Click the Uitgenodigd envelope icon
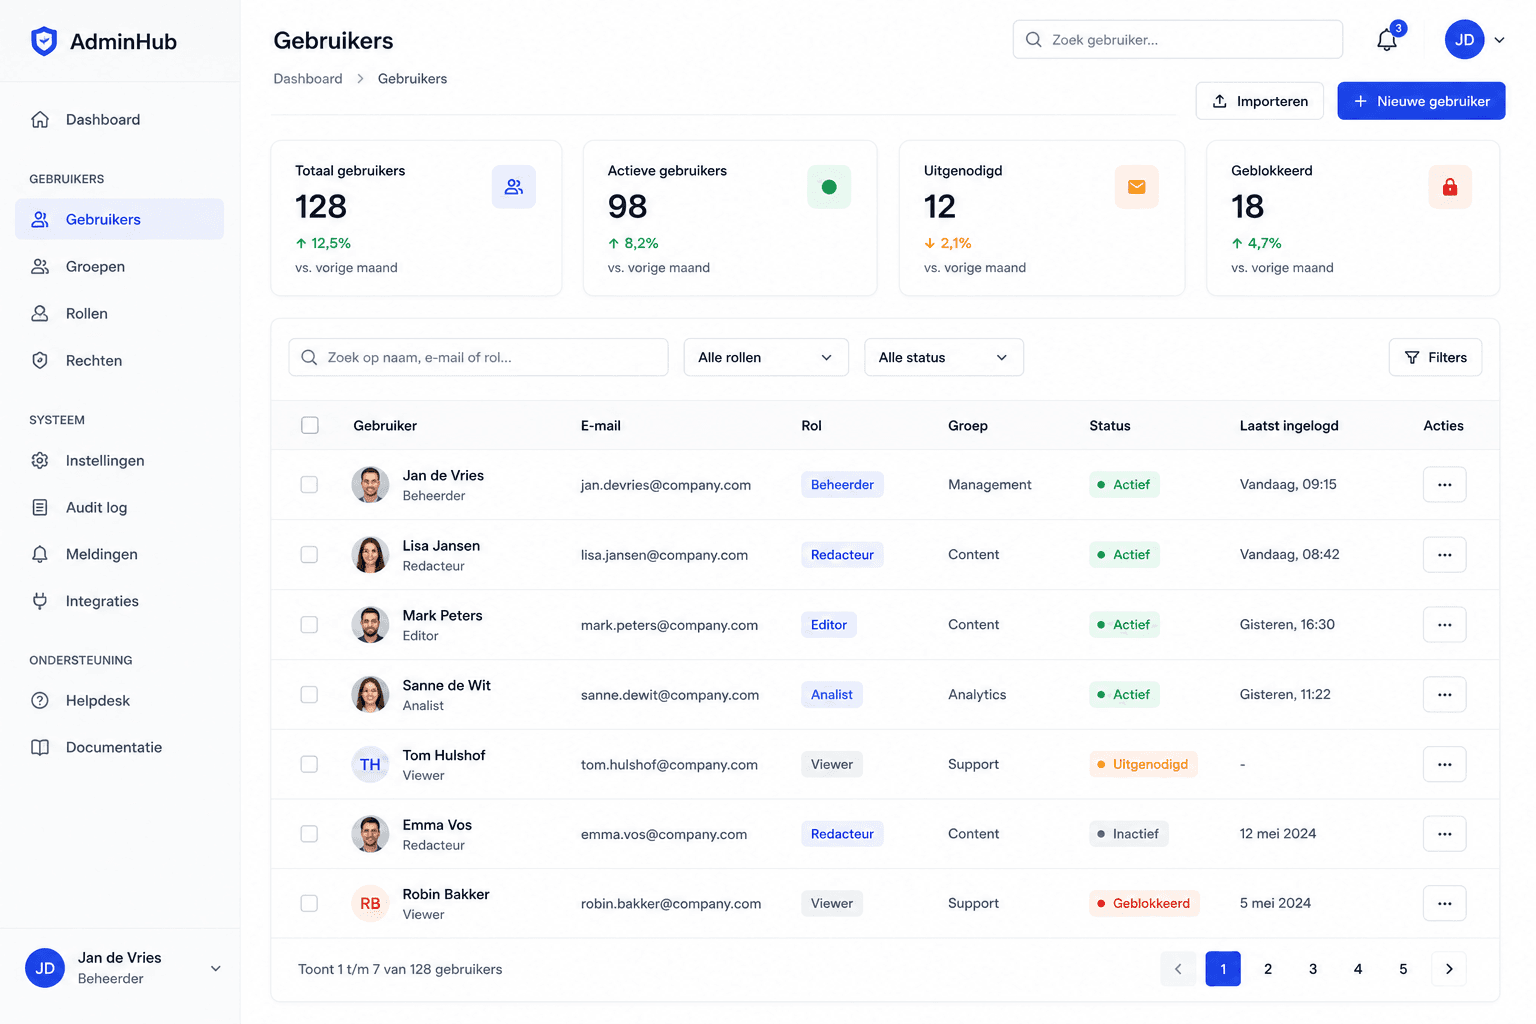Viewport: 1536px width, 1024px height. [1137, 187]
